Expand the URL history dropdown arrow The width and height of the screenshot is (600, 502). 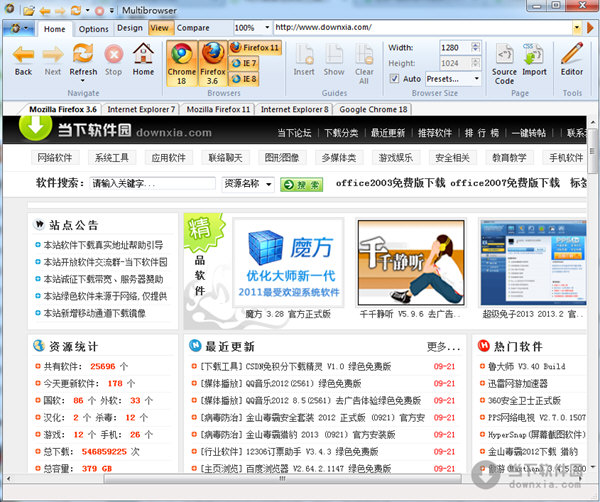click(577, 28)
